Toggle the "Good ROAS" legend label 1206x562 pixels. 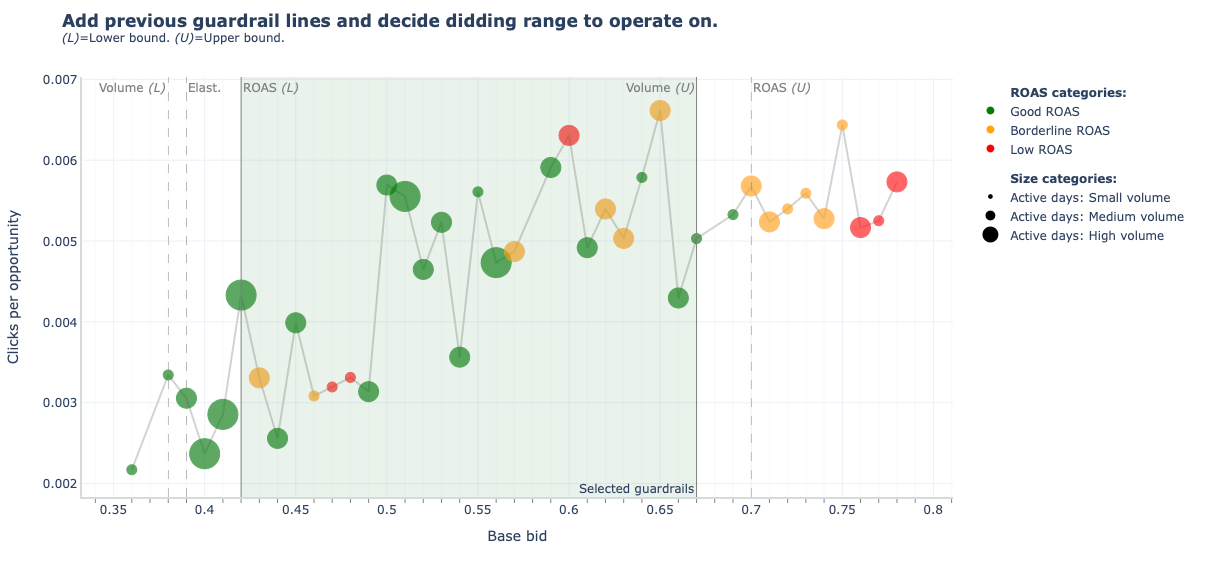click(x=1044, y=112)
